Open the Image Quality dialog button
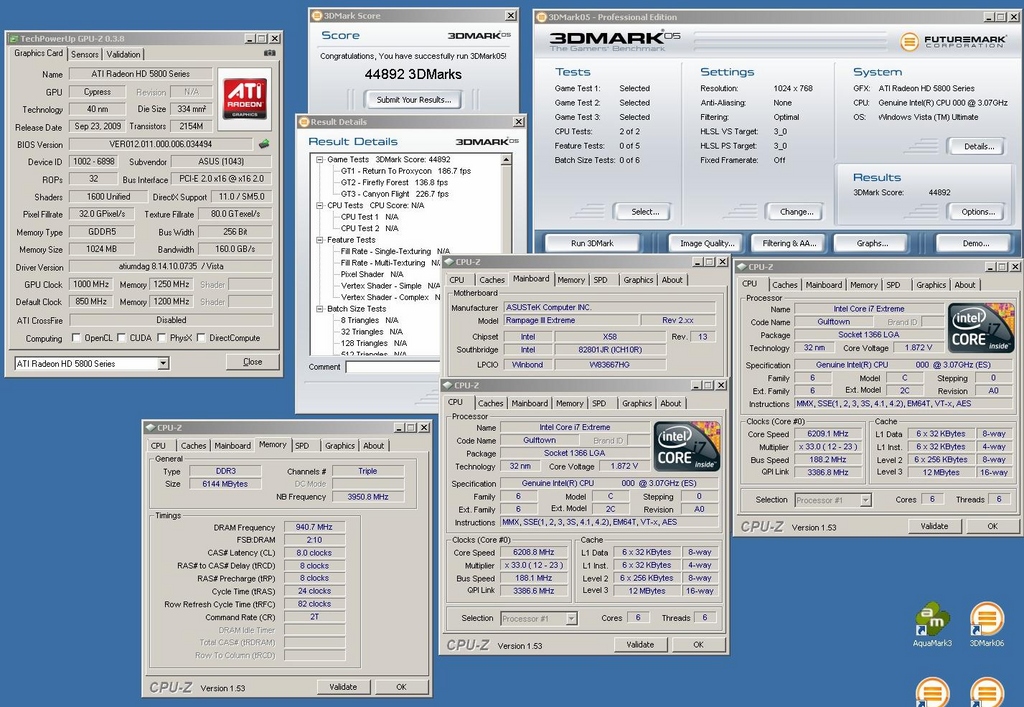This screenshot has width=1024, height=707. point(707,244)
